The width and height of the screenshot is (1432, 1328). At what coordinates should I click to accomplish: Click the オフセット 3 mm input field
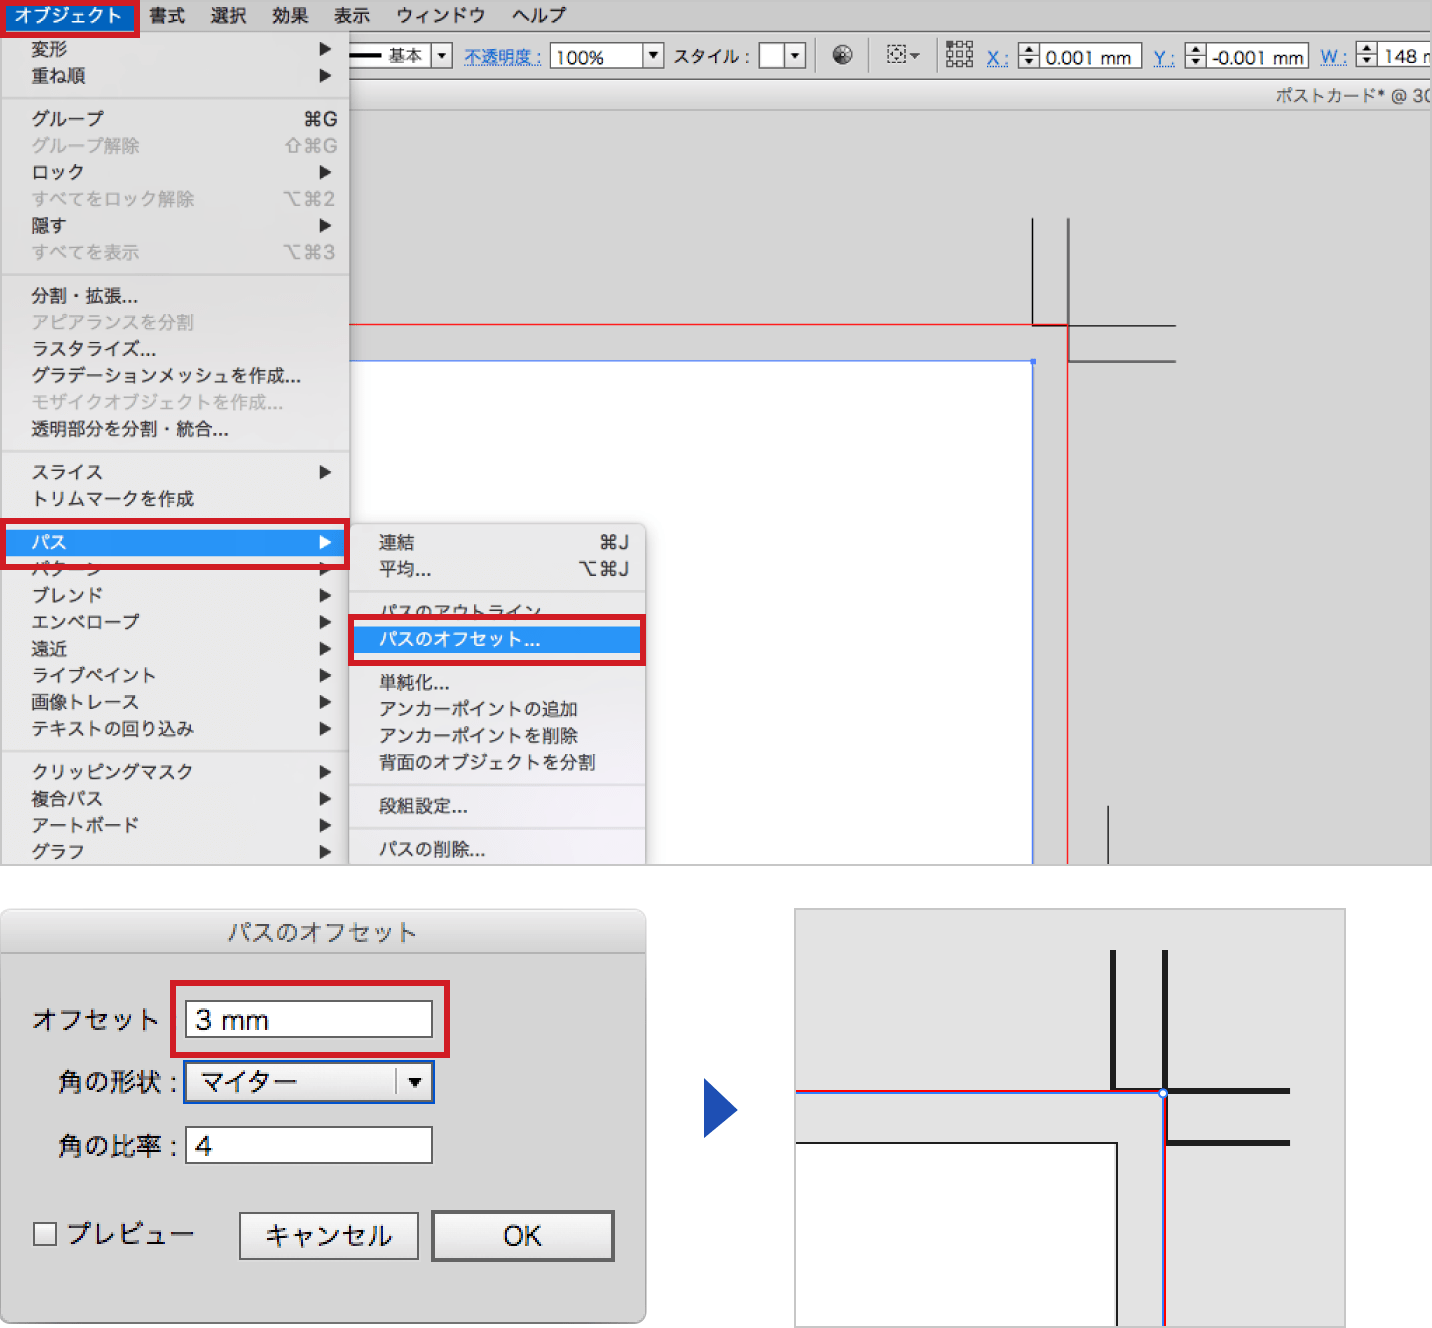pyautogui.click(x=309, y=1020)
